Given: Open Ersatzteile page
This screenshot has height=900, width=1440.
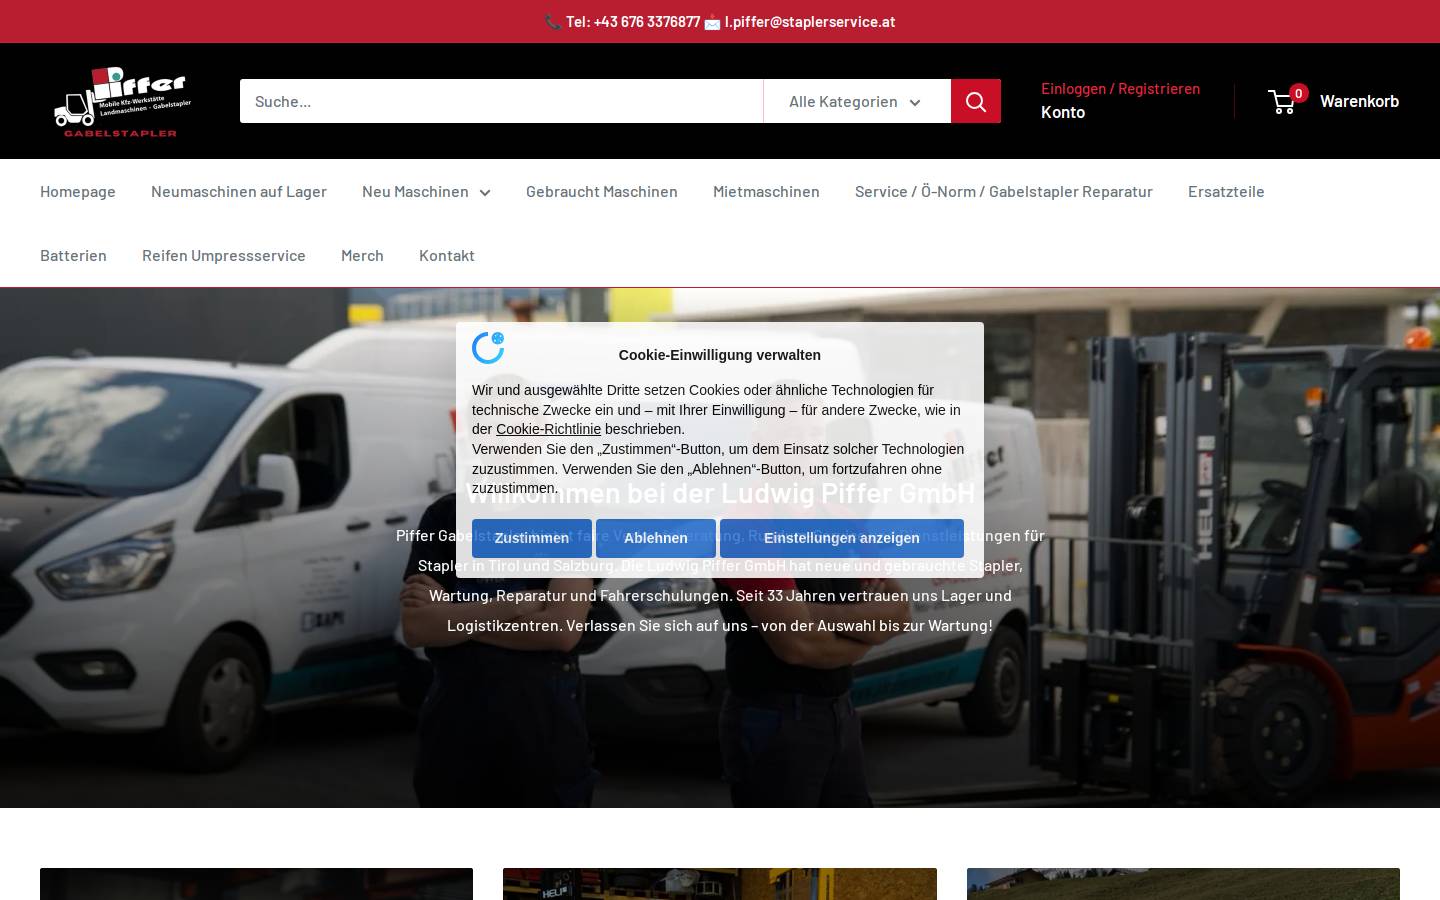Looking at the screenshot, I should pyautogui.click(x=1226, y=191).
